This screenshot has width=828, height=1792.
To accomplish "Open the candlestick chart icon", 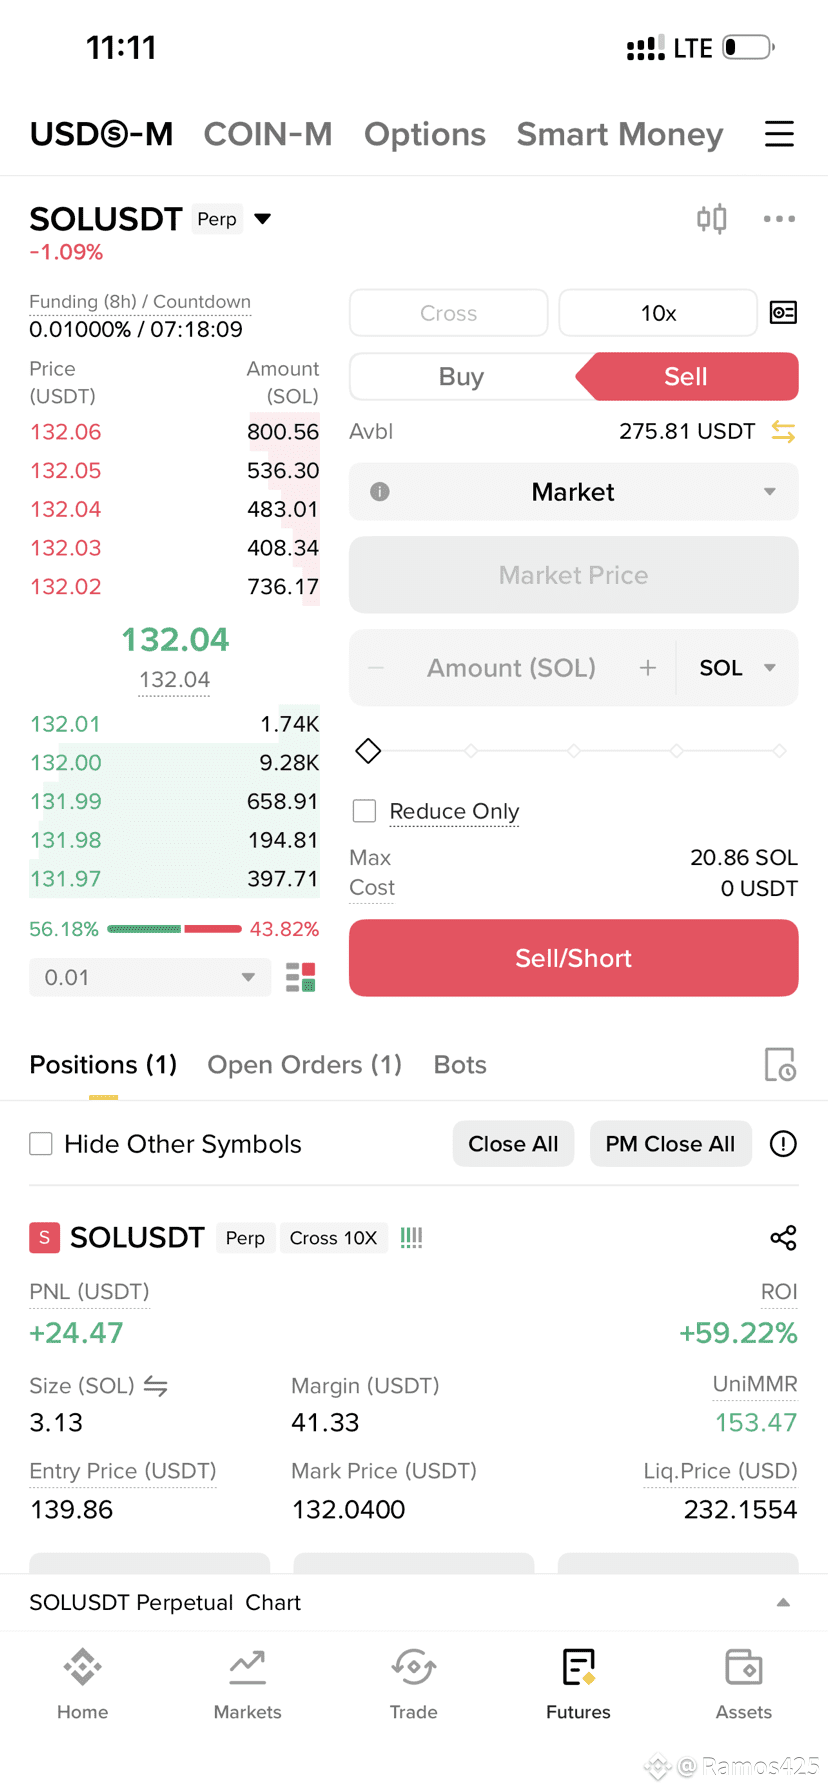I will [x=712, y=219].
